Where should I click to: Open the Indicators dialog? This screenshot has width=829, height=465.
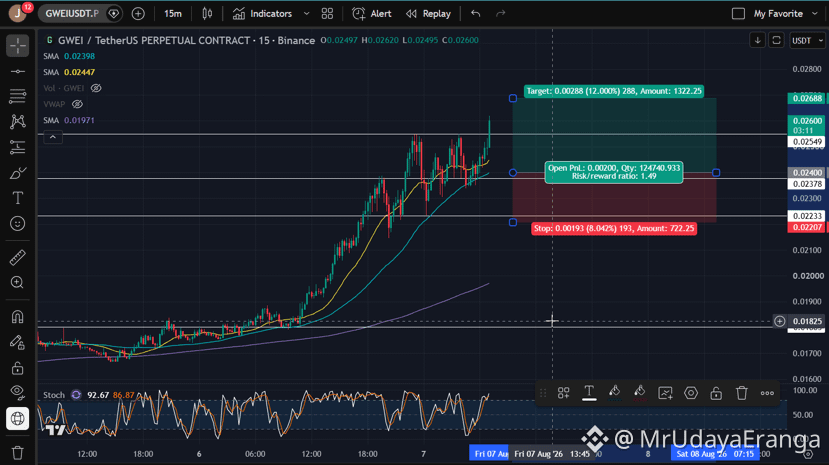(263, 14)
